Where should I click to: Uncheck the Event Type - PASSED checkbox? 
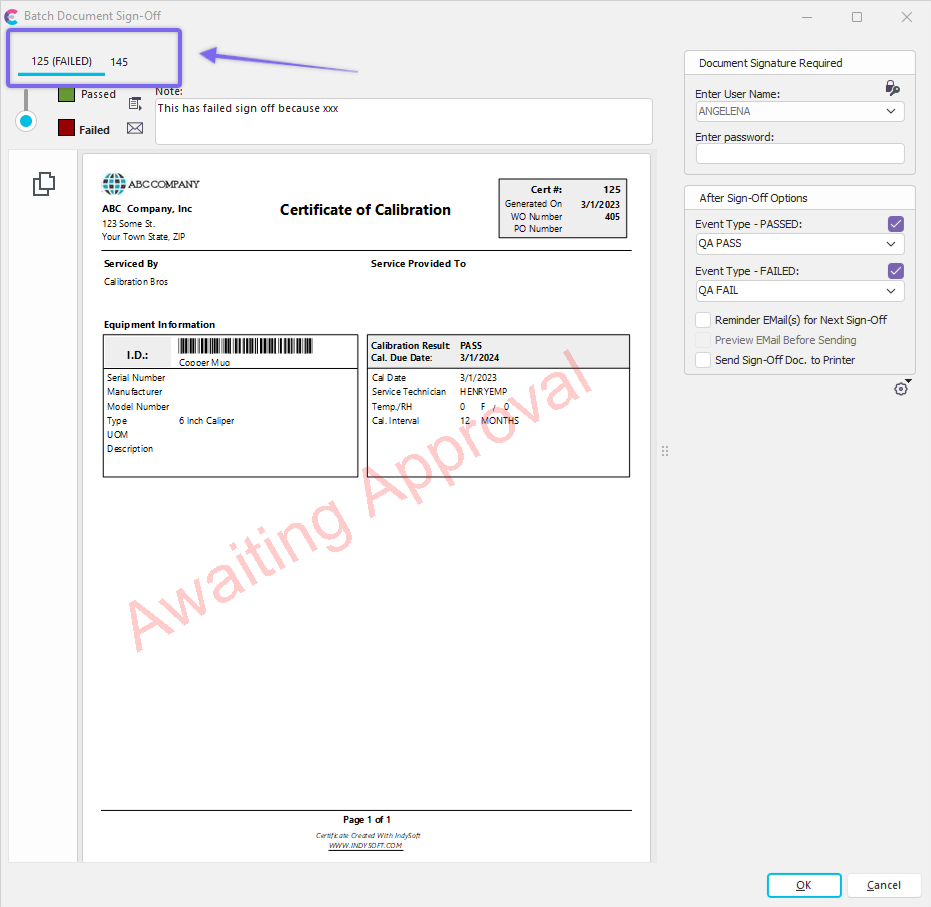point(896,224)
